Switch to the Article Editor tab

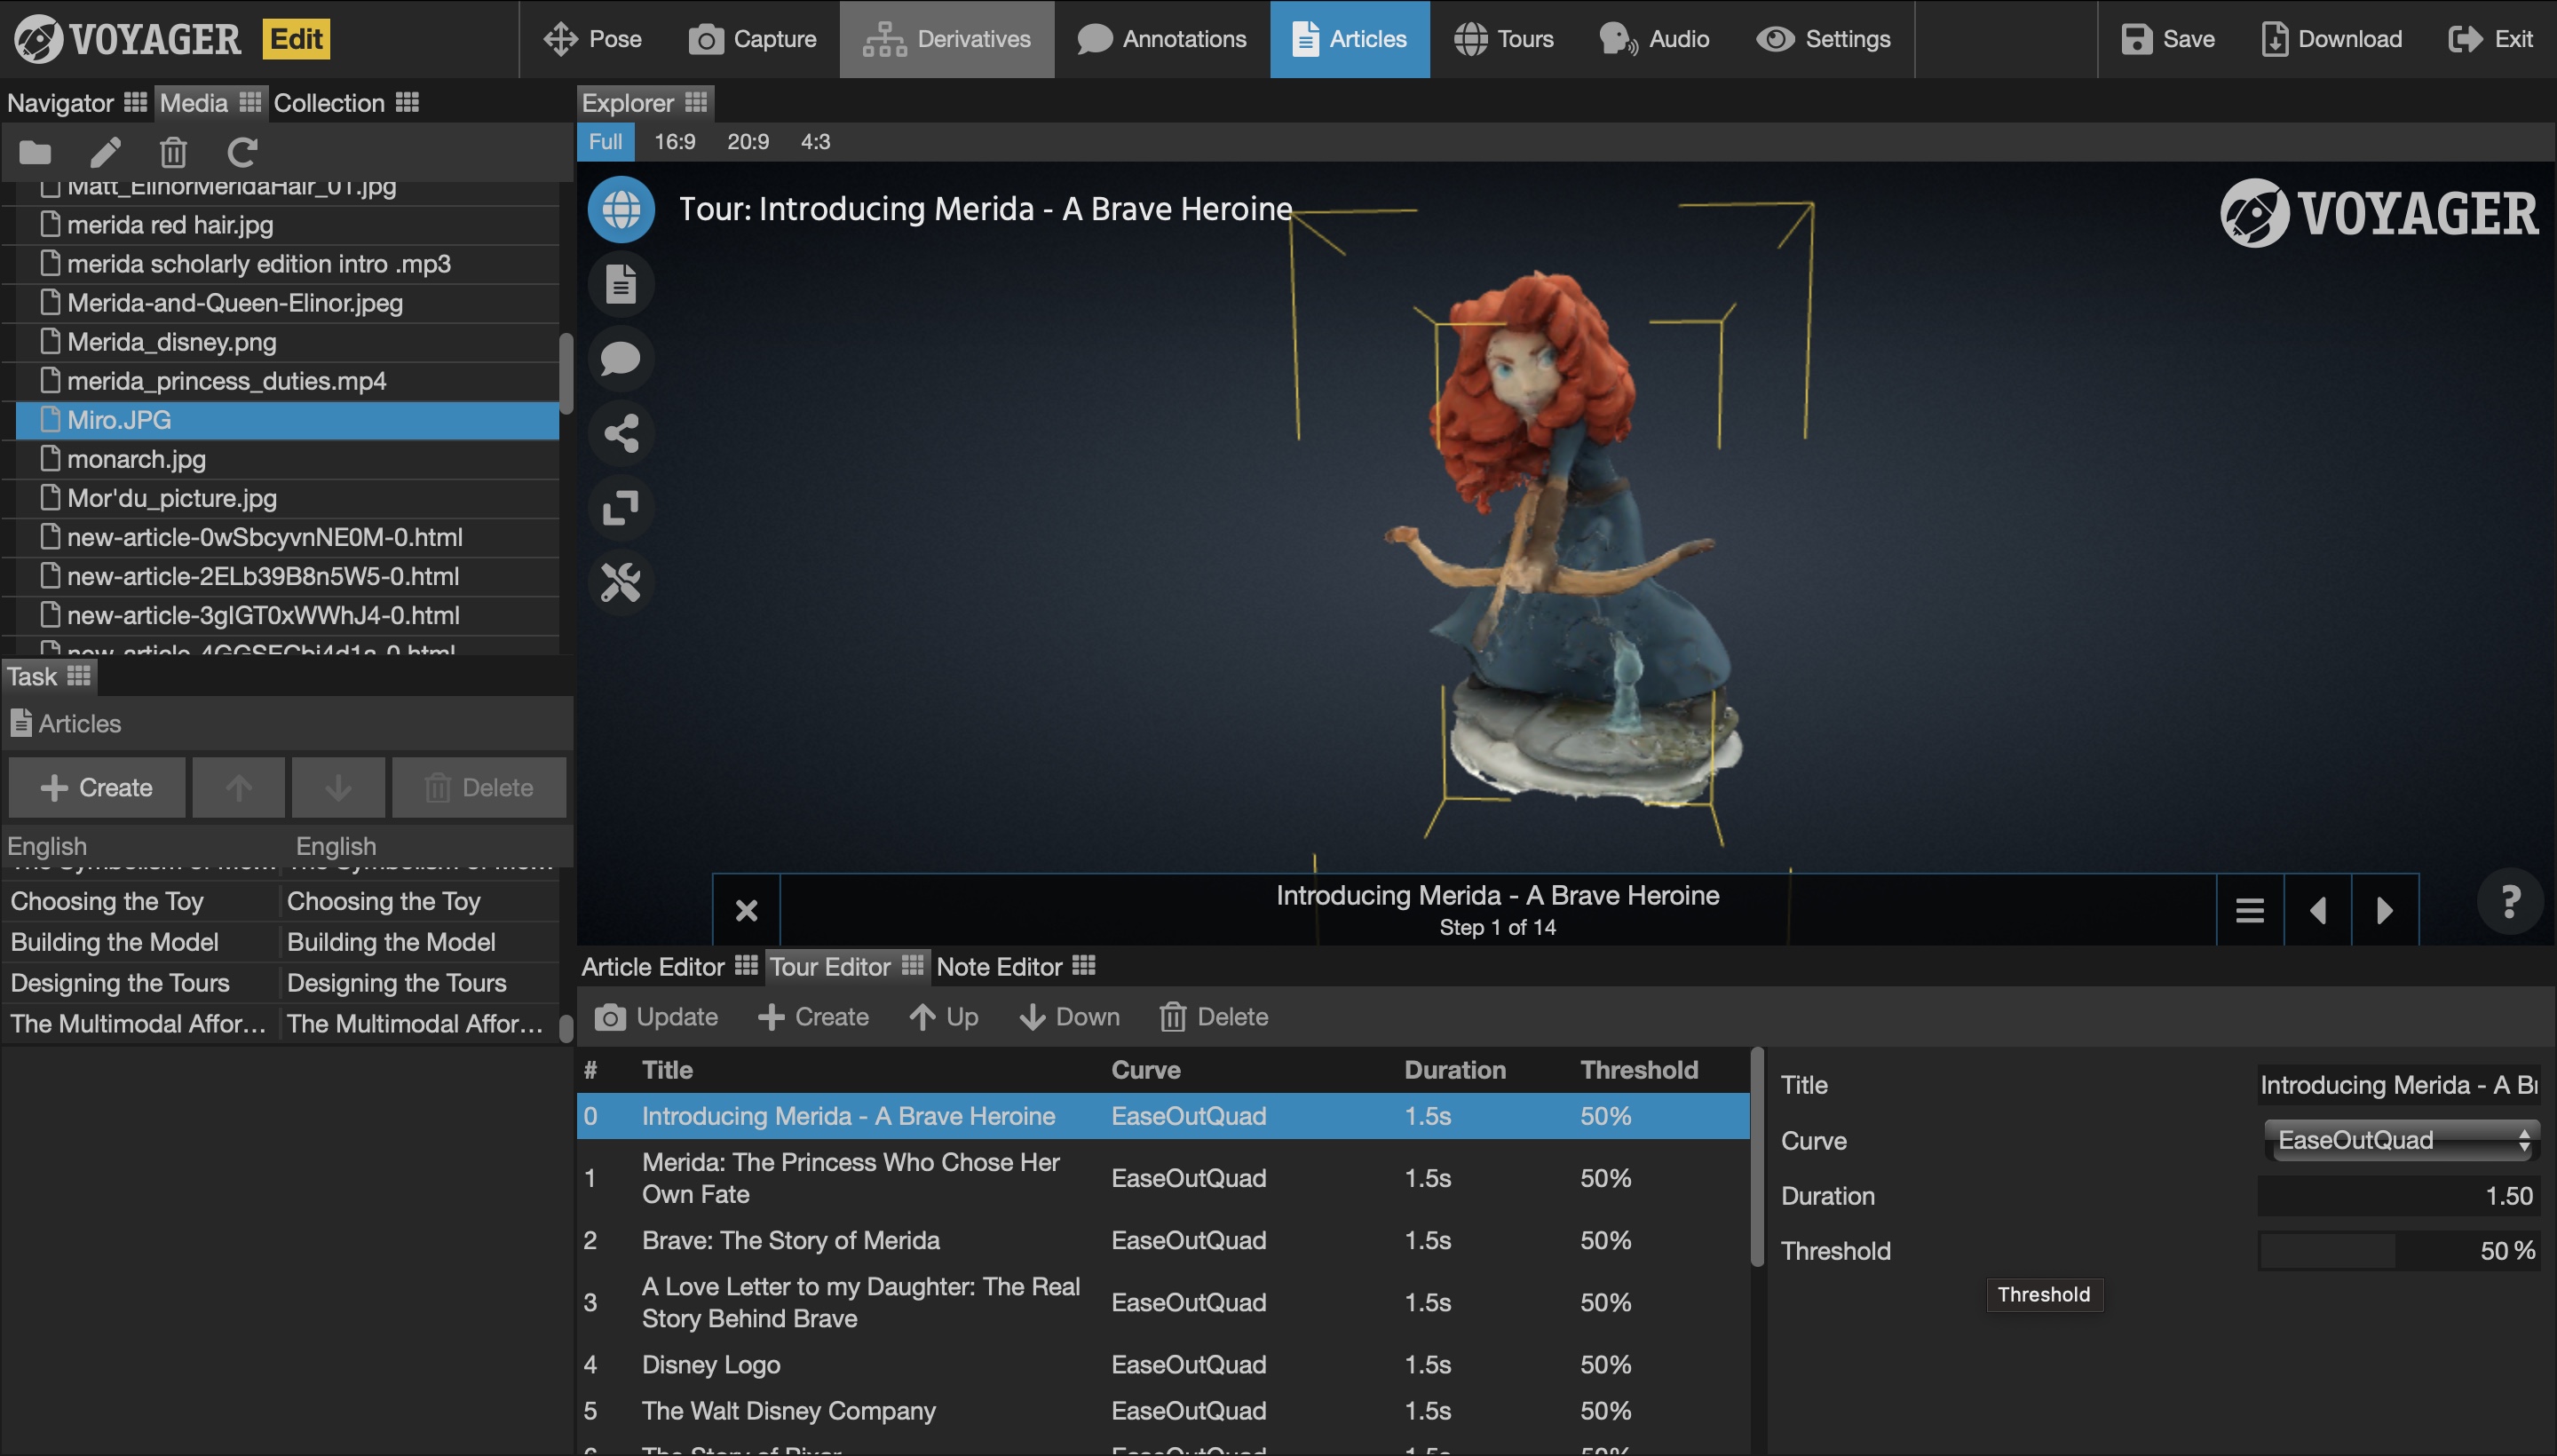(x=653, y=967)
